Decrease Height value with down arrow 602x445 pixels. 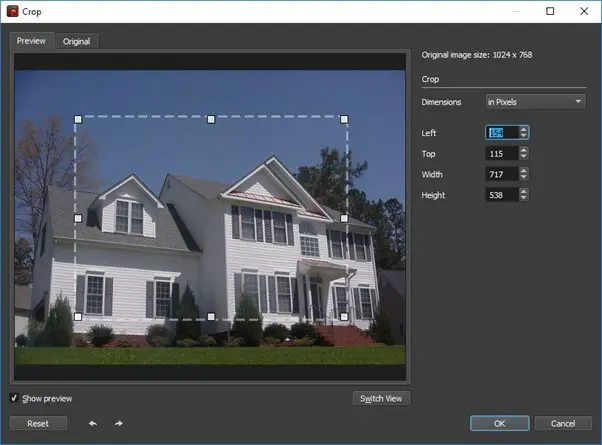(x=524, y=198)
